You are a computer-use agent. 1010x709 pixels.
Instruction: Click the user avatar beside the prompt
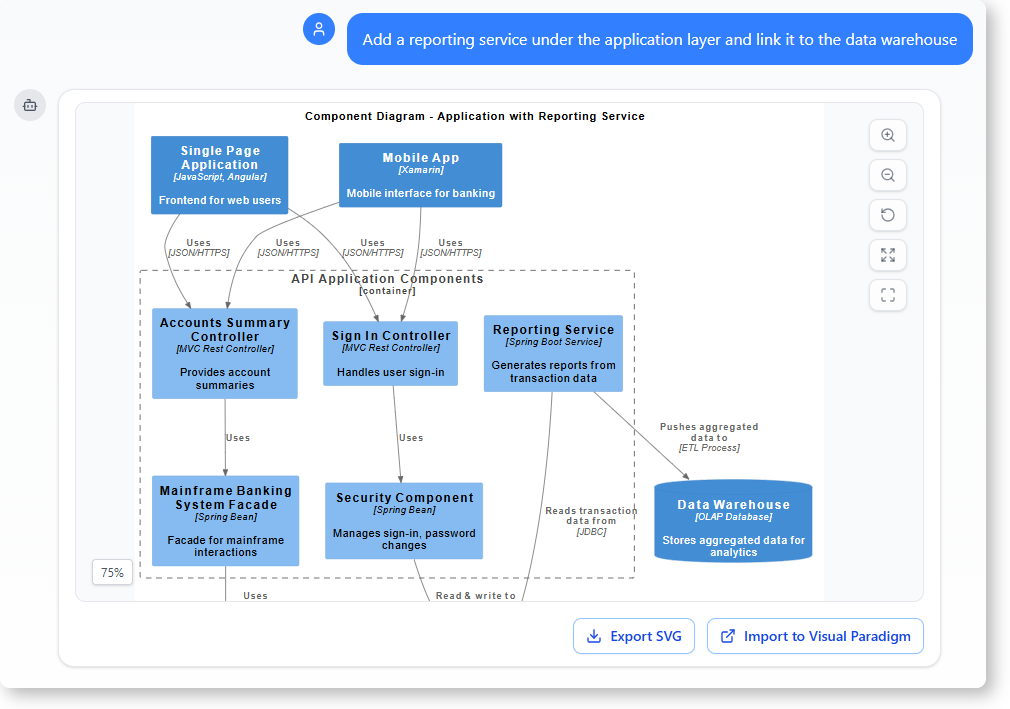coord(319,29)
